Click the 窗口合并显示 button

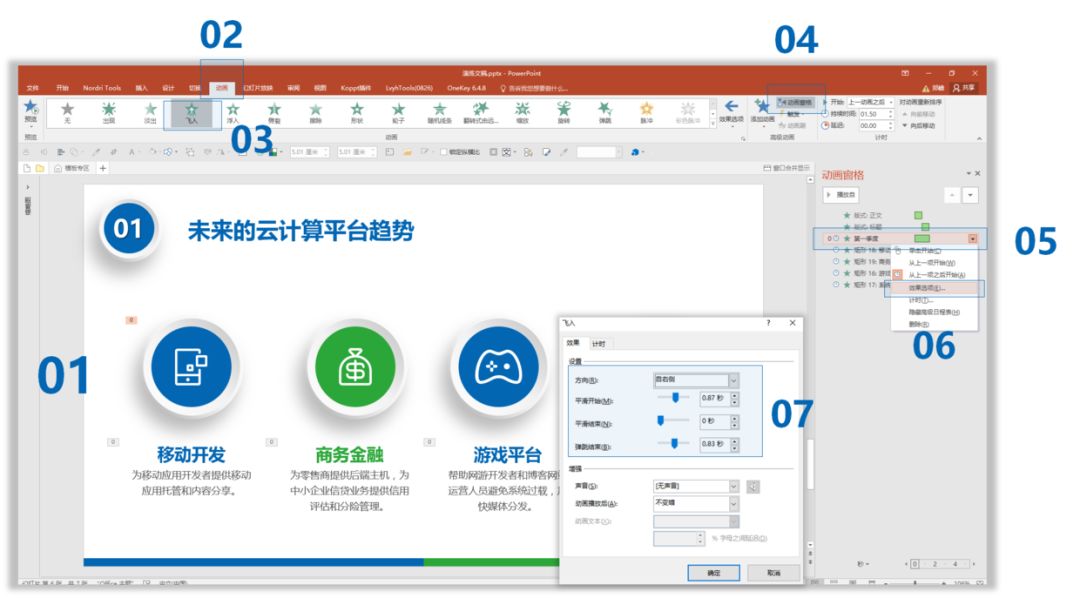point(786,168)
